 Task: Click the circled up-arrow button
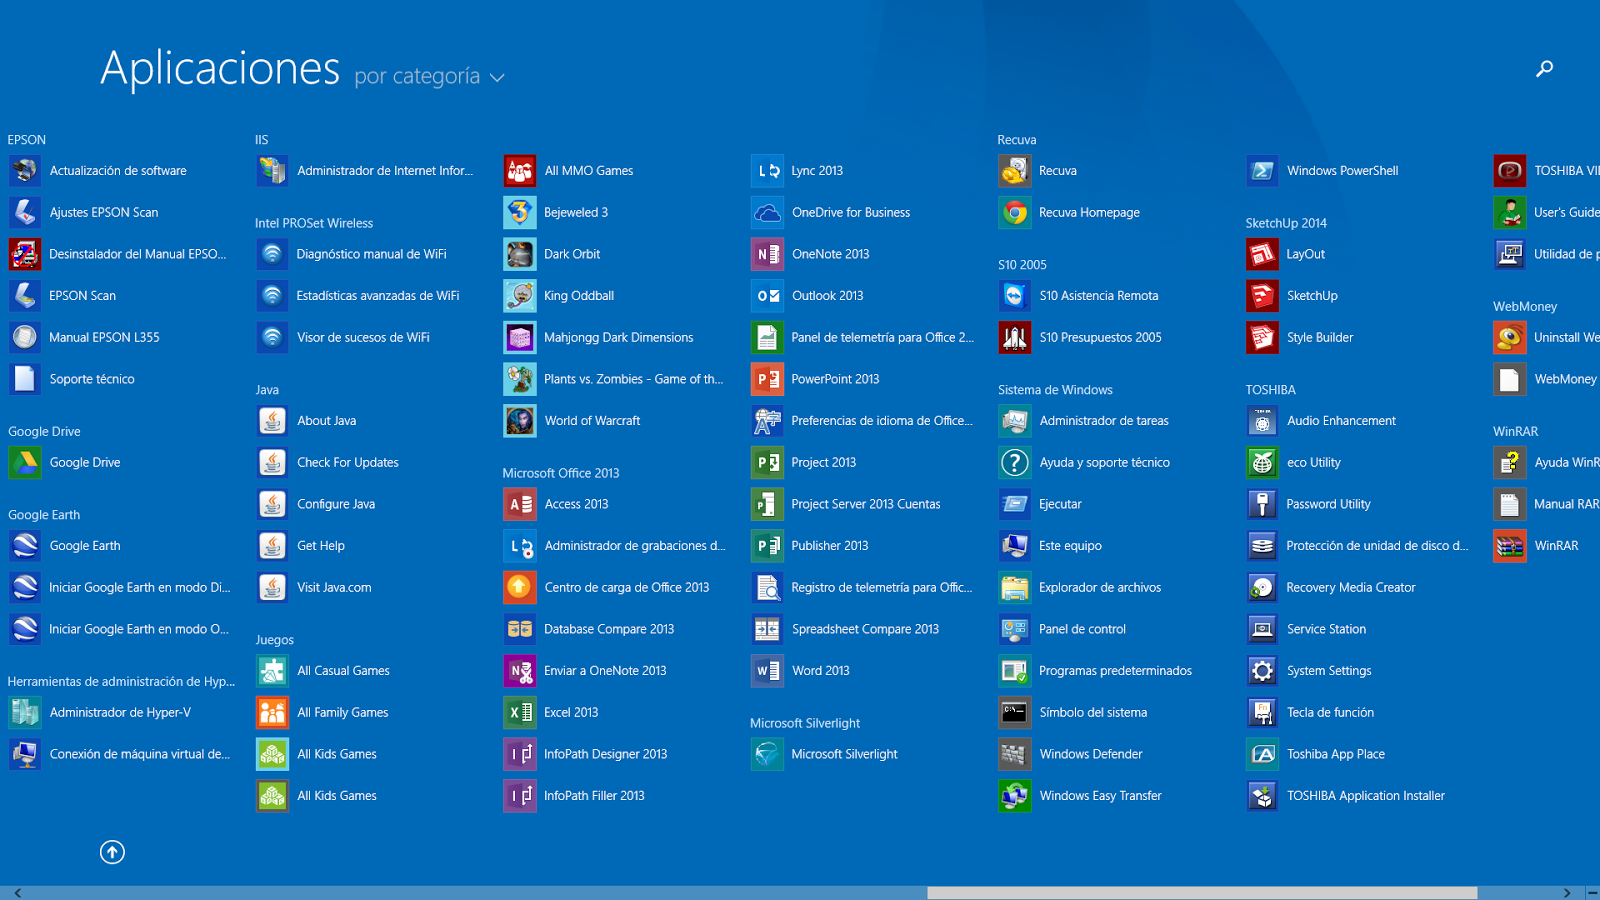[112, 852]
